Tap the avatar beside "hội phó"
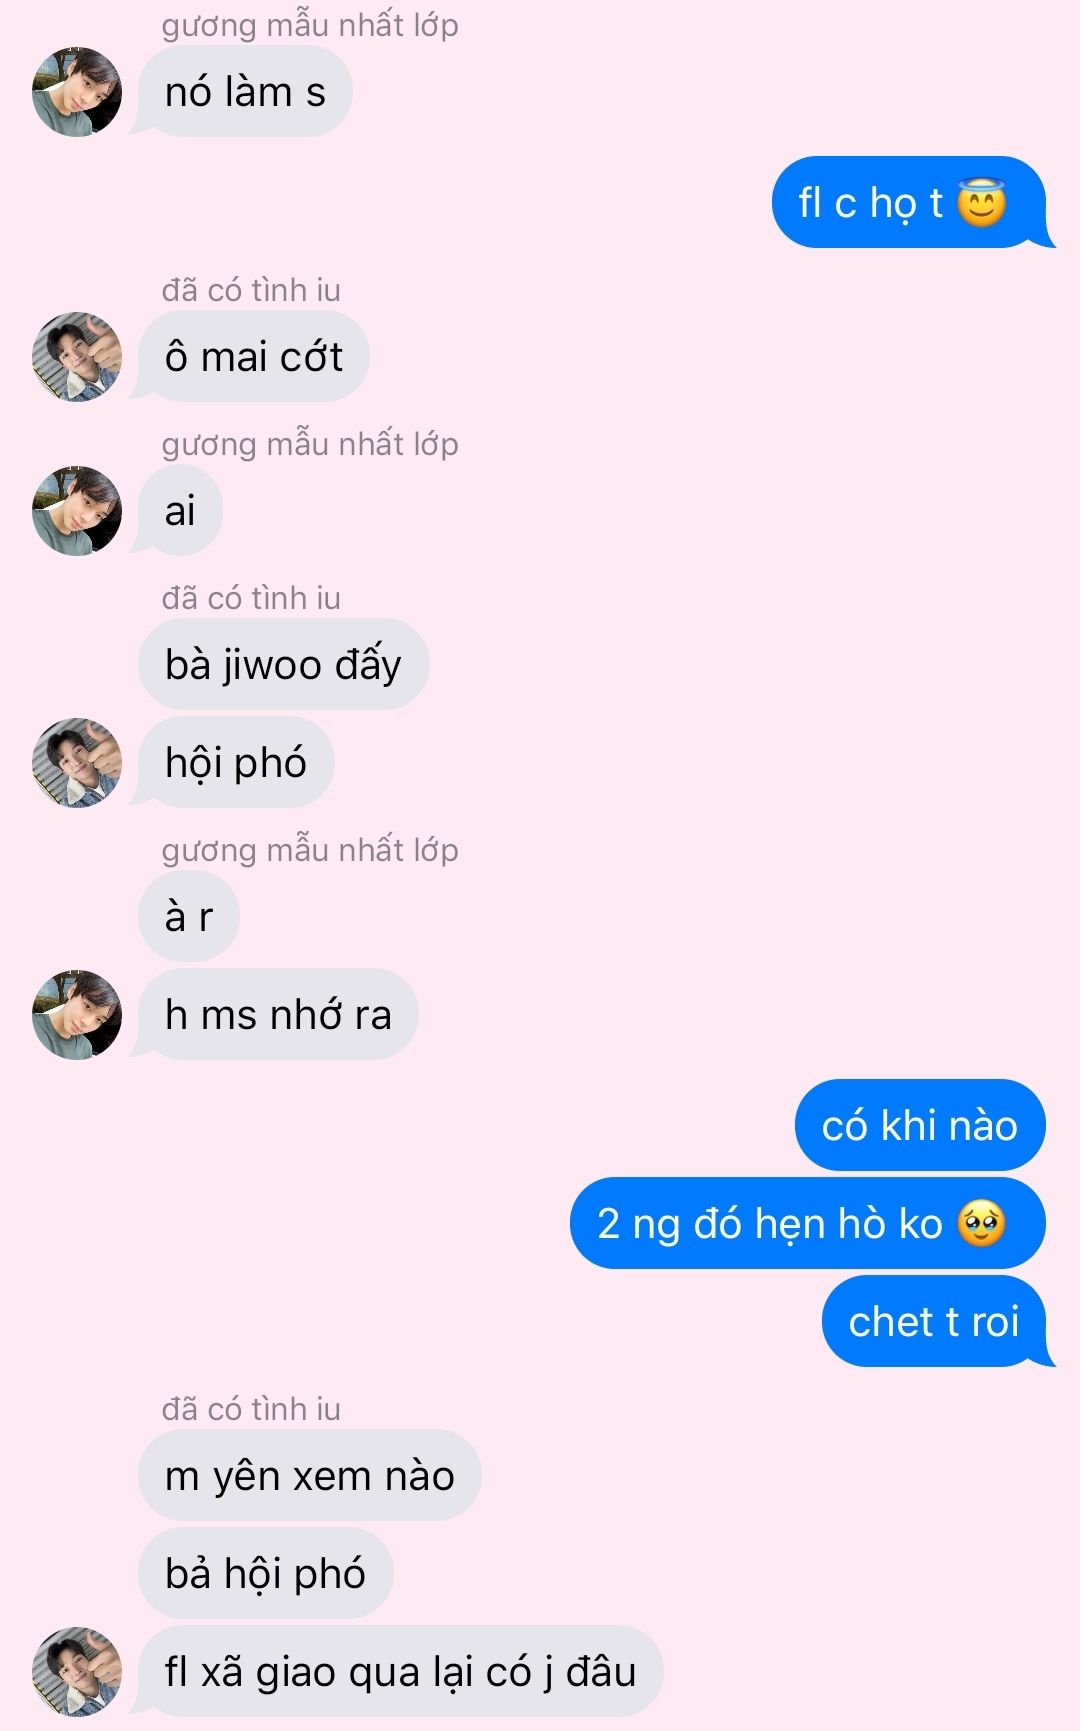This screenshot has width=1080, height=1731. [x=77, y=763]
